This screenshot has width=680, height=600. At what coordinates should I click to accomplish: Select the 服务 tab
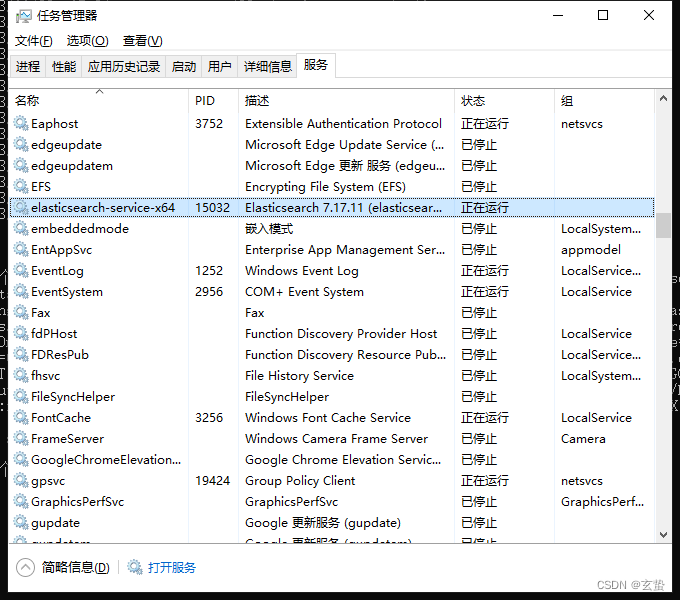(x=316, y=65)
